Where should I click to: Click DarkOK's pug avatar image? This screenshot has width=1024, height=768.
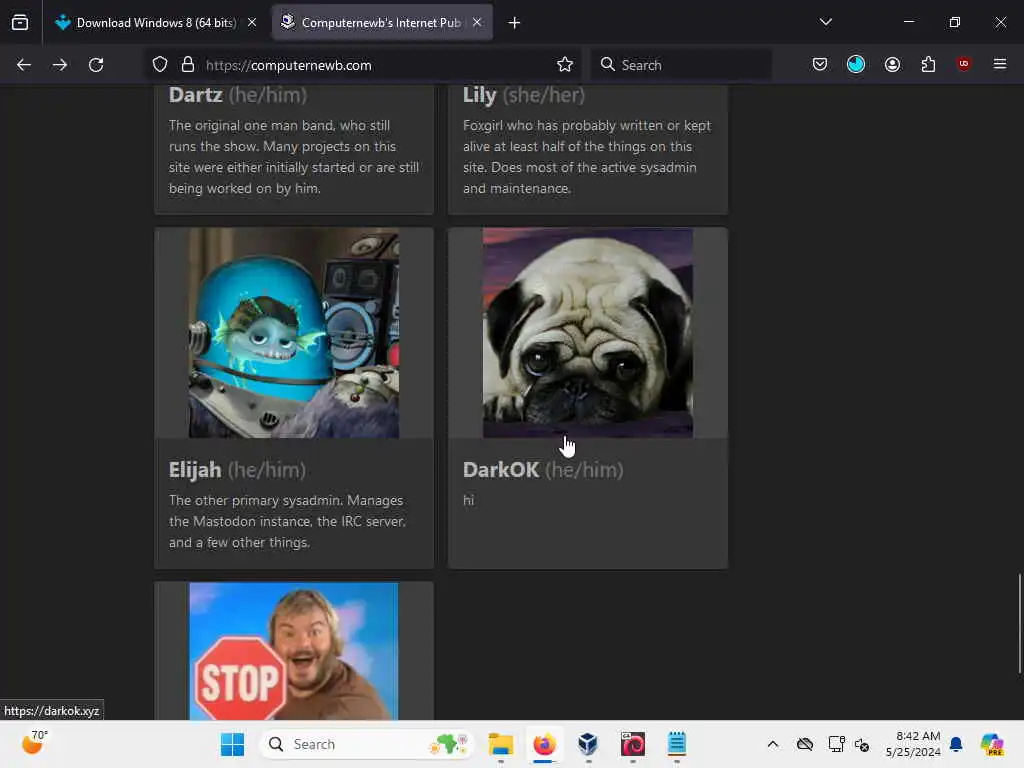pyautogui.click(x=588, y=333)
